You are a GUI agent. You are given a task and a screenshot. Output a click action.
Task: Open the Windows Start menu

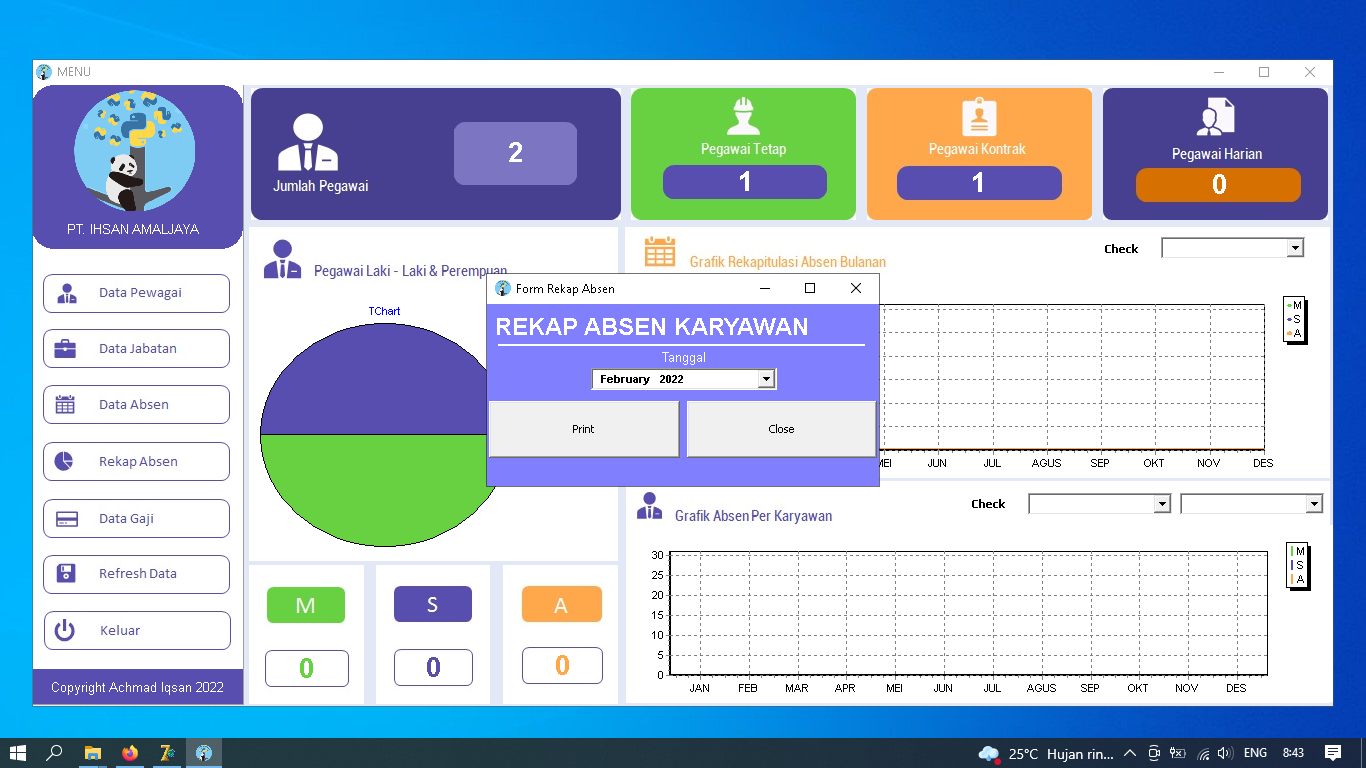19,753
